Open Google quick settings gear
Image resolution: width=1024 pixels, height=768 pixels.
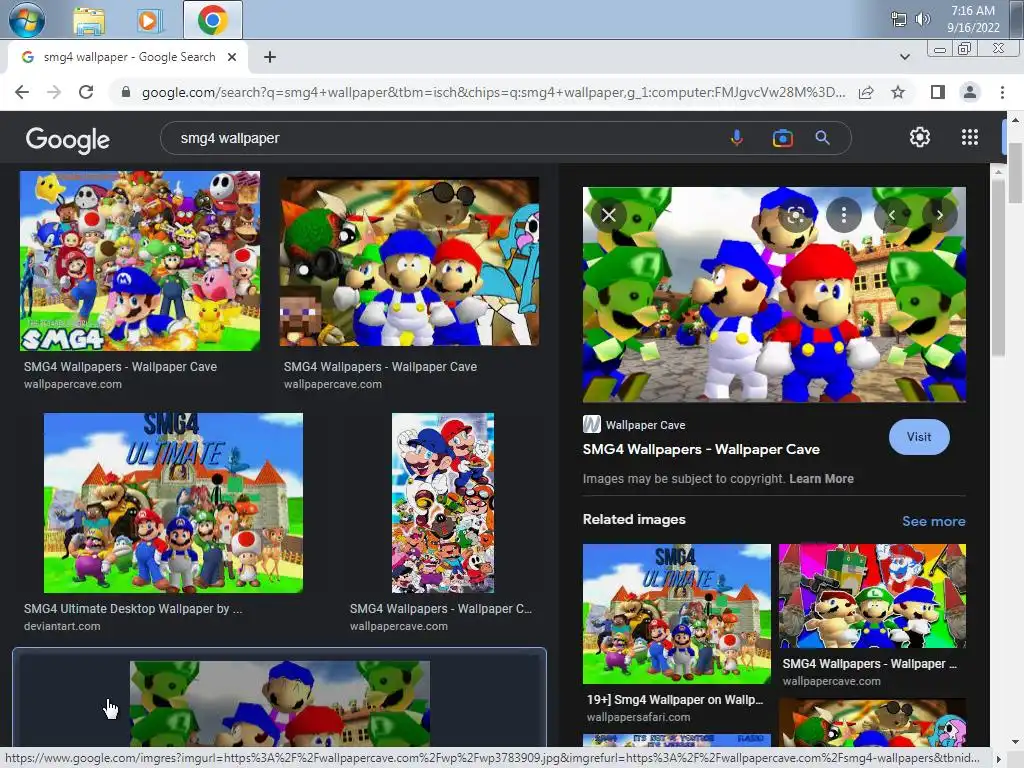[x=920, y=137]
